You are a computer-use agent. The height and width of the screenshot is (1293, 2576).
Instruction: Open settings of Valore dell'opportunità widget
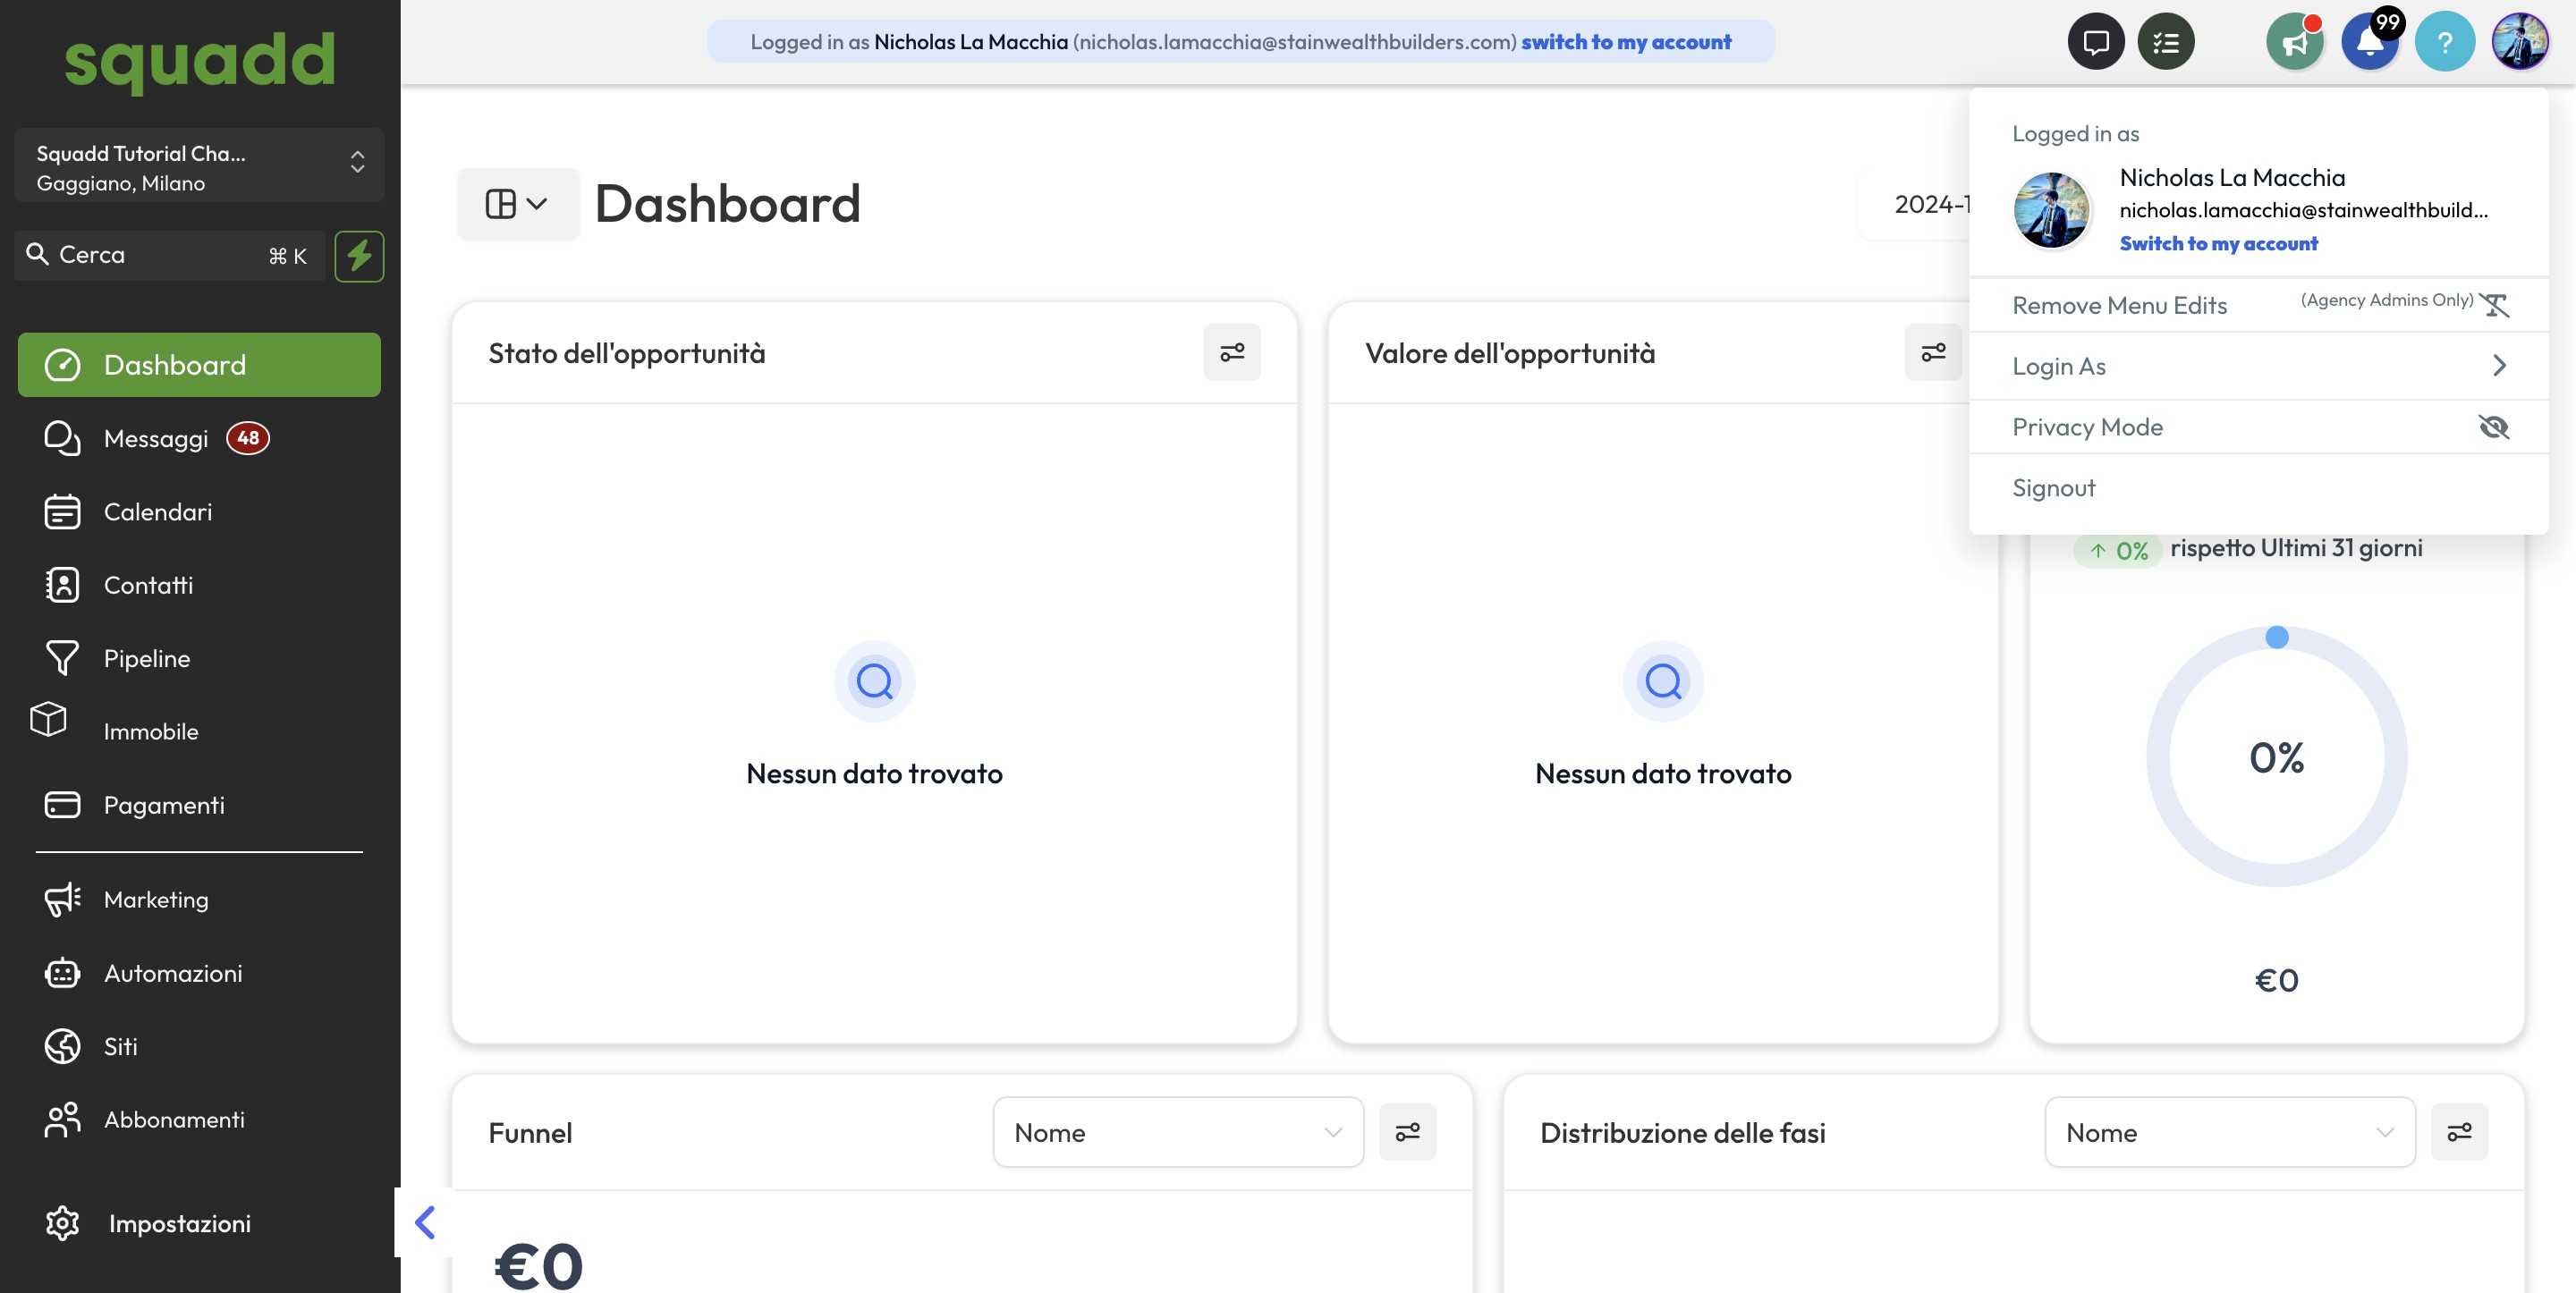click(1932, 352)
